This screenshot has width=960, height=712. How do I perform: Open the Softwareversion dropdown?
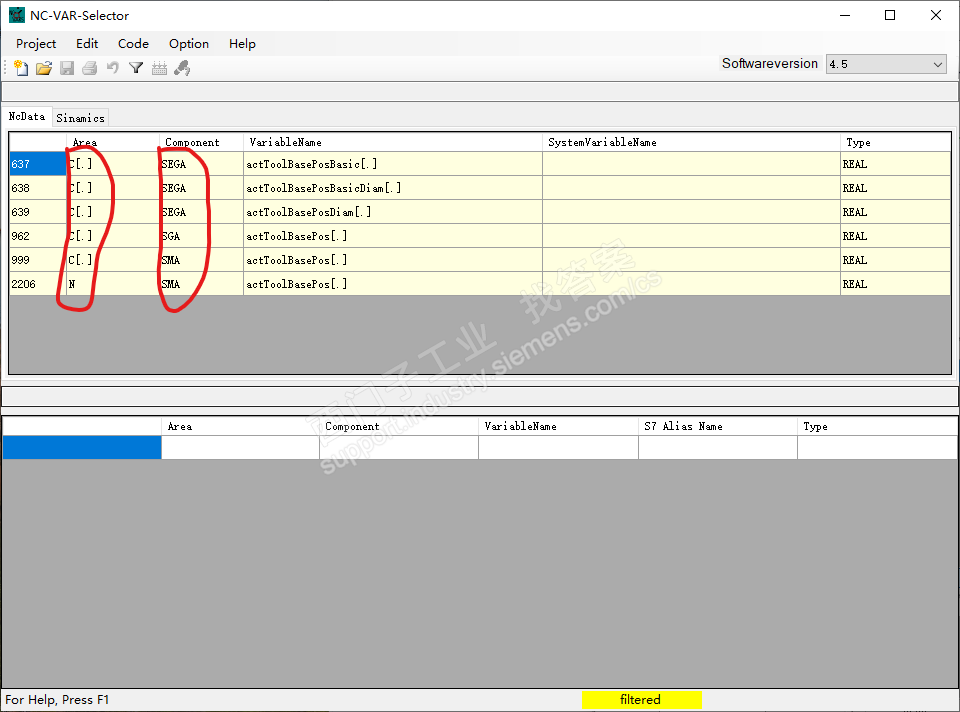[886, 64]
